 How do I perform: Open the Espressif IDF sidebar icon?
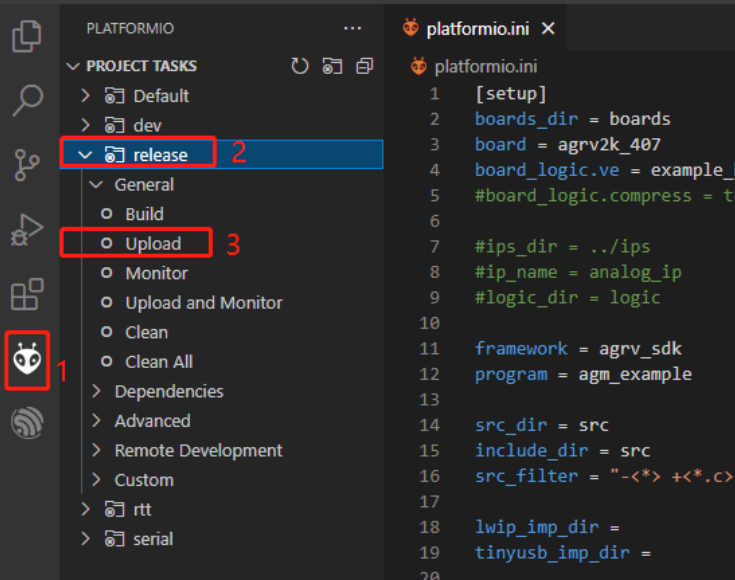click(x=27, y=423)
